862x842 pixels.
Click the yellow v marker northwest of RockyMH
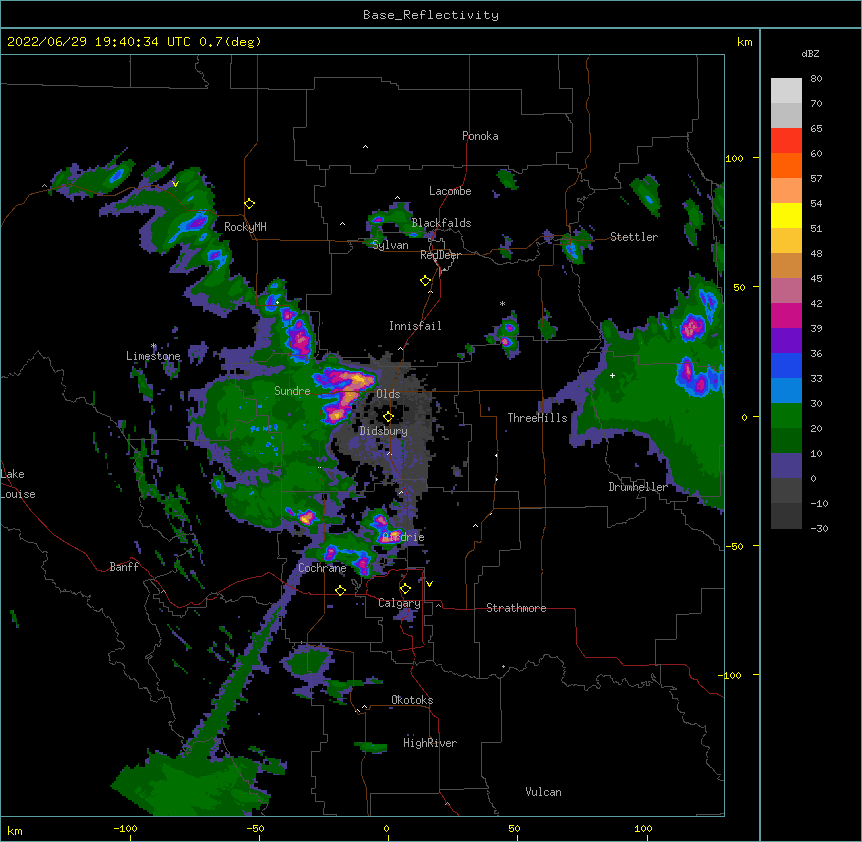(175, 184)
